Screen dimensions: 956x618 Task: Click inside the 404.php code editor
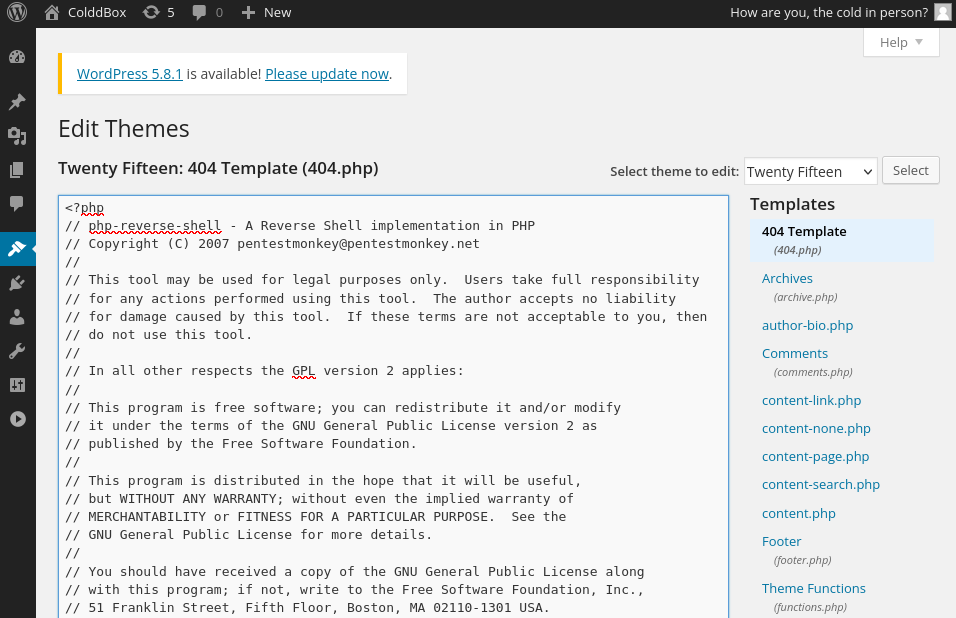[393, 407]
